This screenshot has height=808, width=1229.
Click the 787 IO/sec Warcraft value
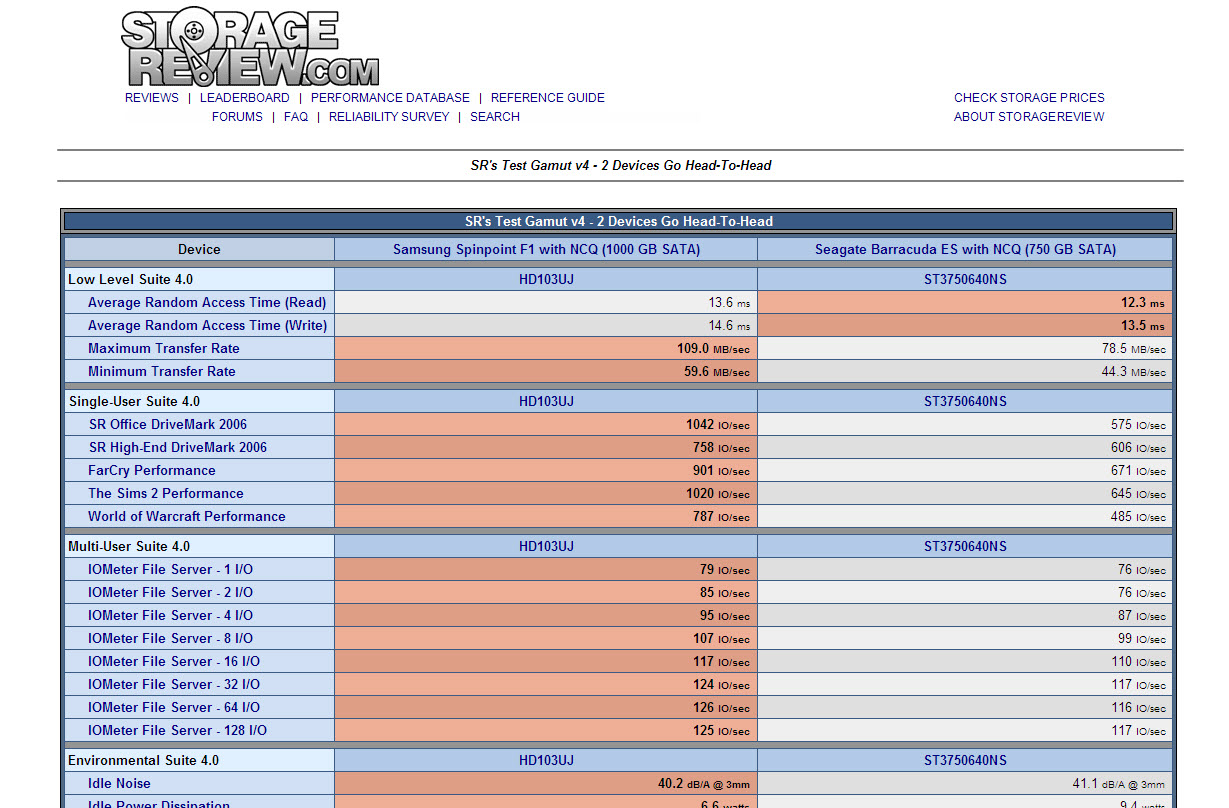721,517
